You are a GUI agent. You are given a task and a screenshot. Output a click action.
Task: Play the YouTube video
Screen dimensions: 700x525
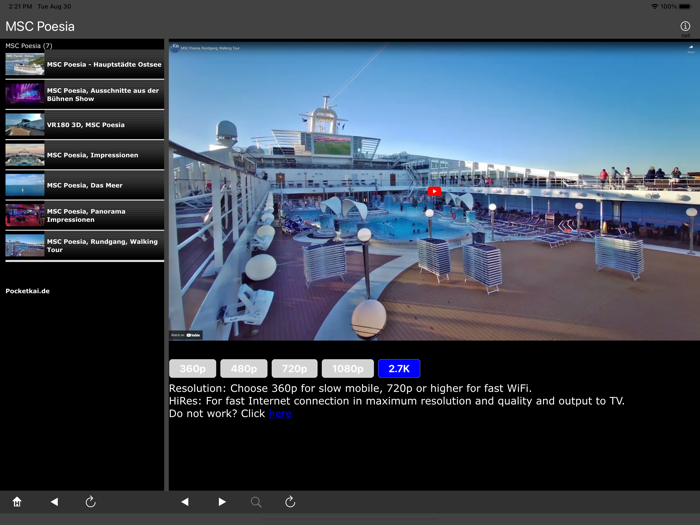[434, 191]
